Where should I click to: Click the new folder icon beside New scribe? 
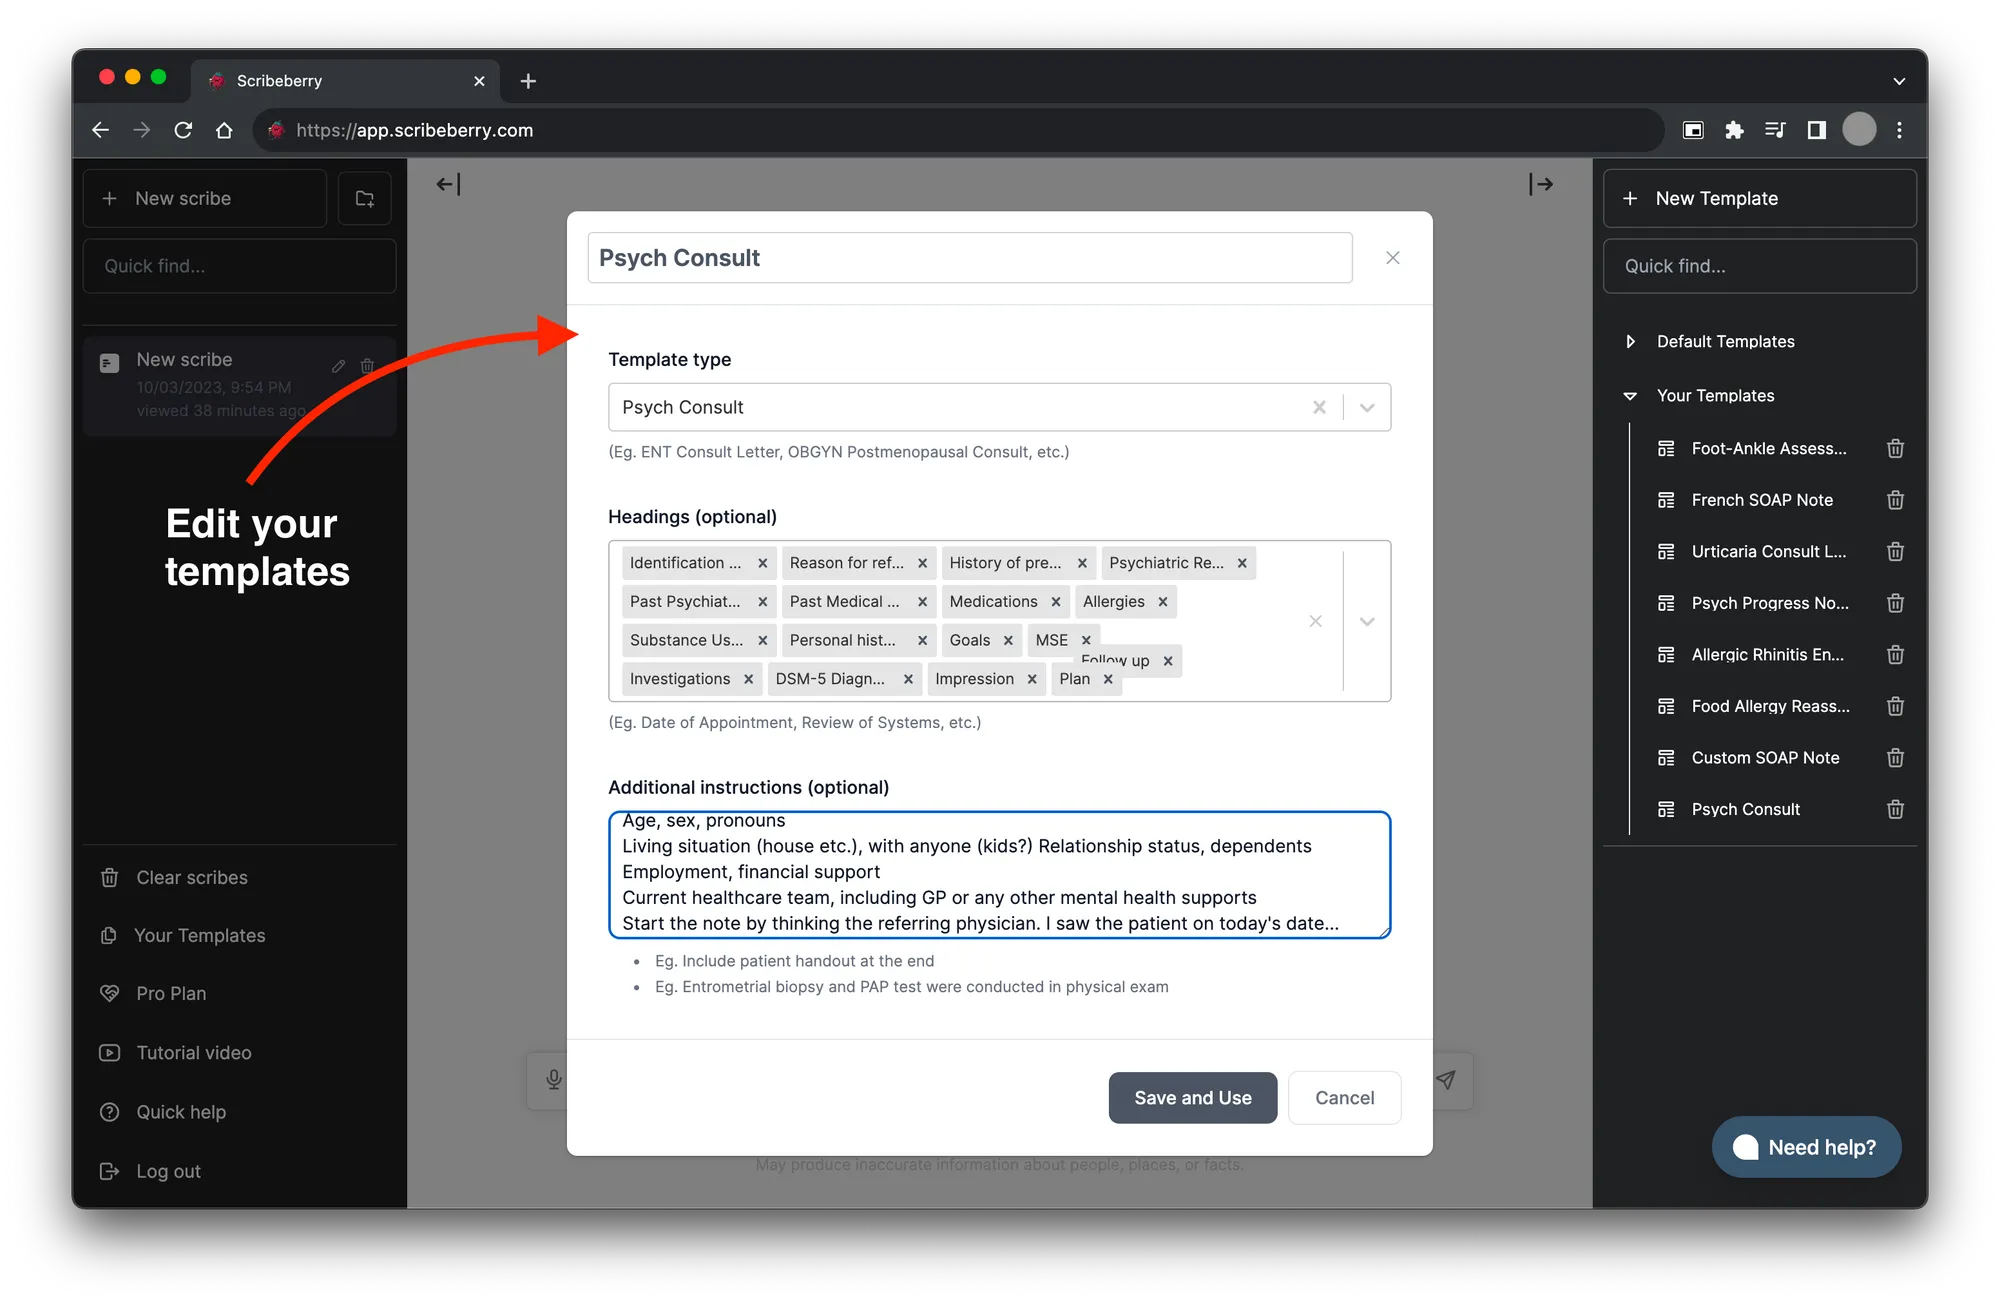(365, 198)
